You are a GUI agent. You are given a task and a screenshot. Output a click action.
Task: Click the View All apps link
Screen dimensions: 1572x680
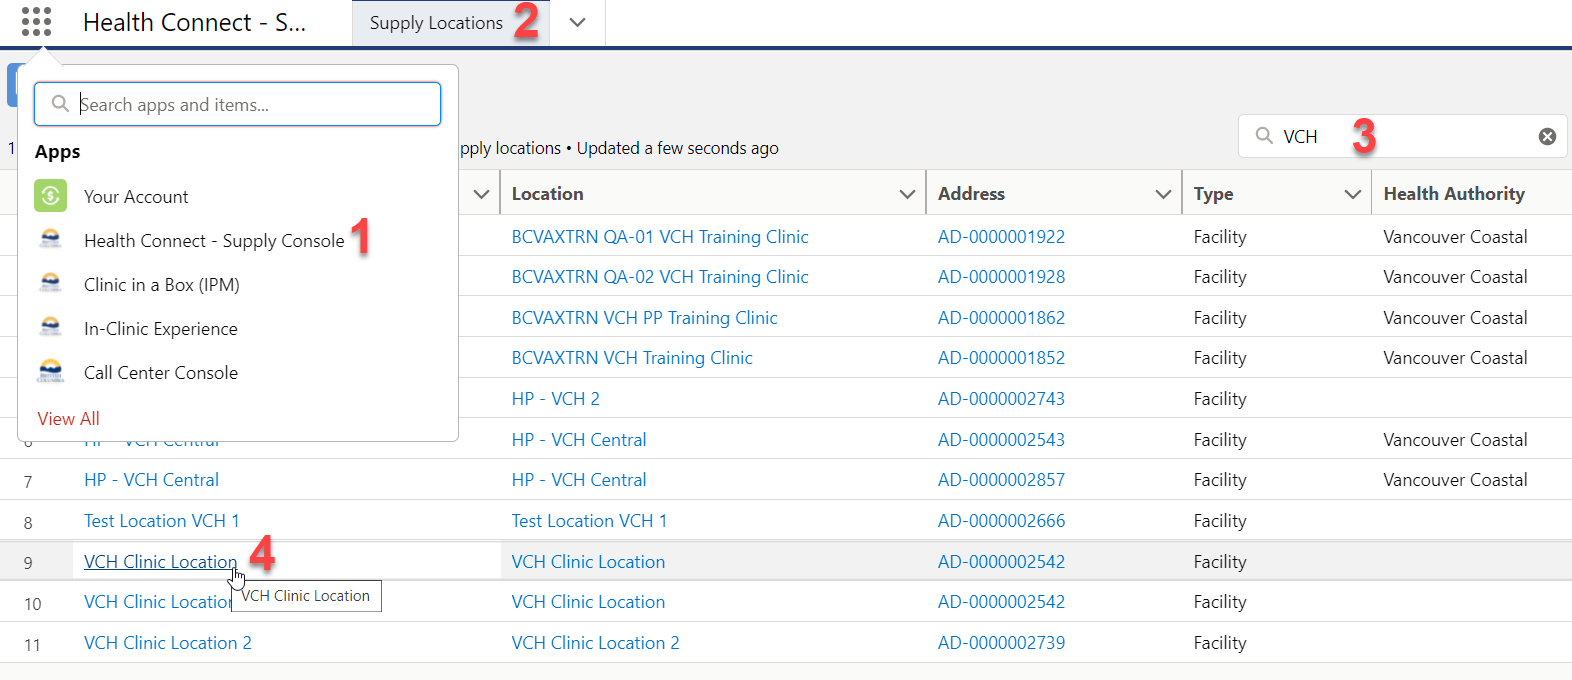click(69, 419)
